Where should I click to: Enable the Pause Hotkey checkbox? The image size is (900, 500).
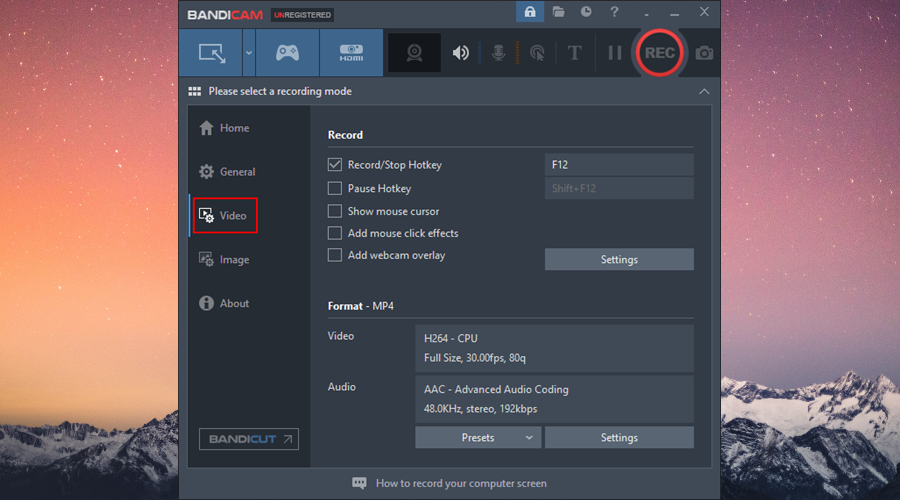click(335, 188)
